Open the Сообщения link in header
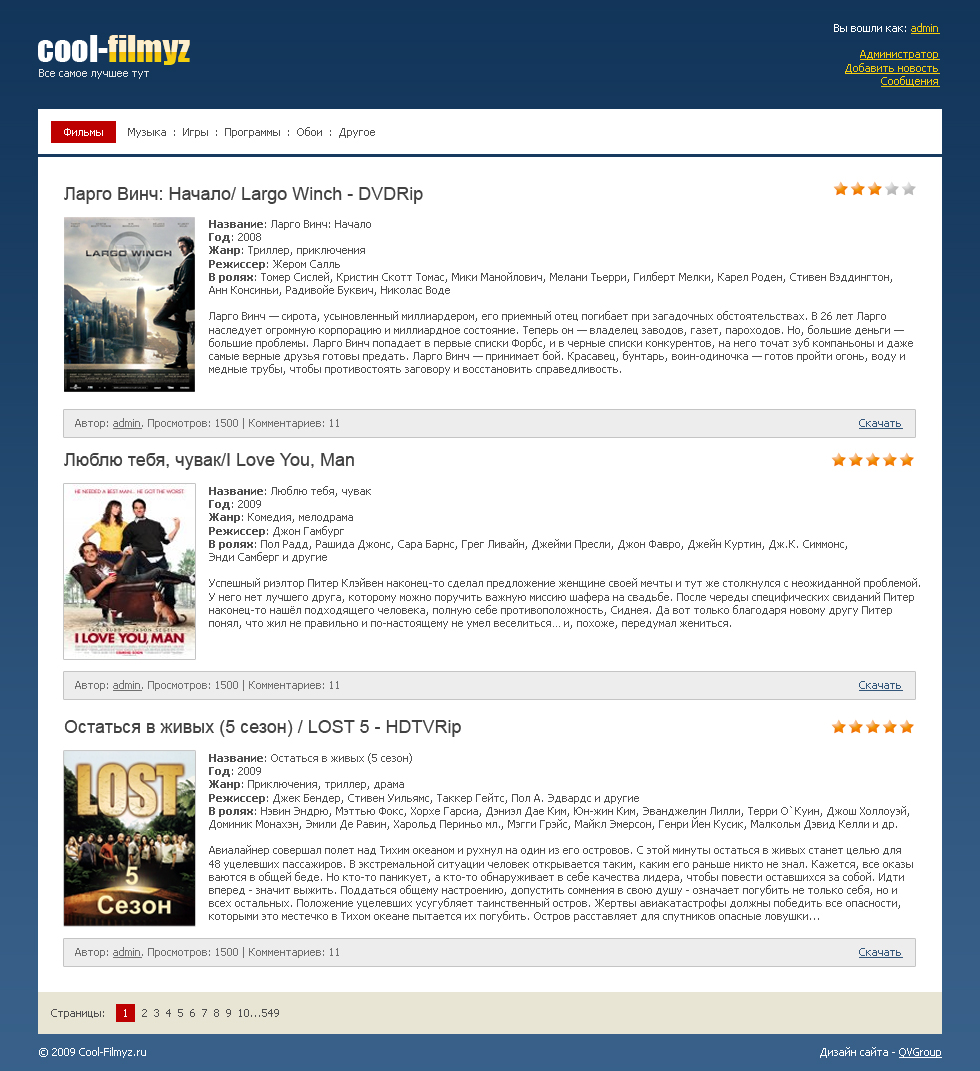The image size is (980, 1071). pyautogui.click(x=909, y=81)
